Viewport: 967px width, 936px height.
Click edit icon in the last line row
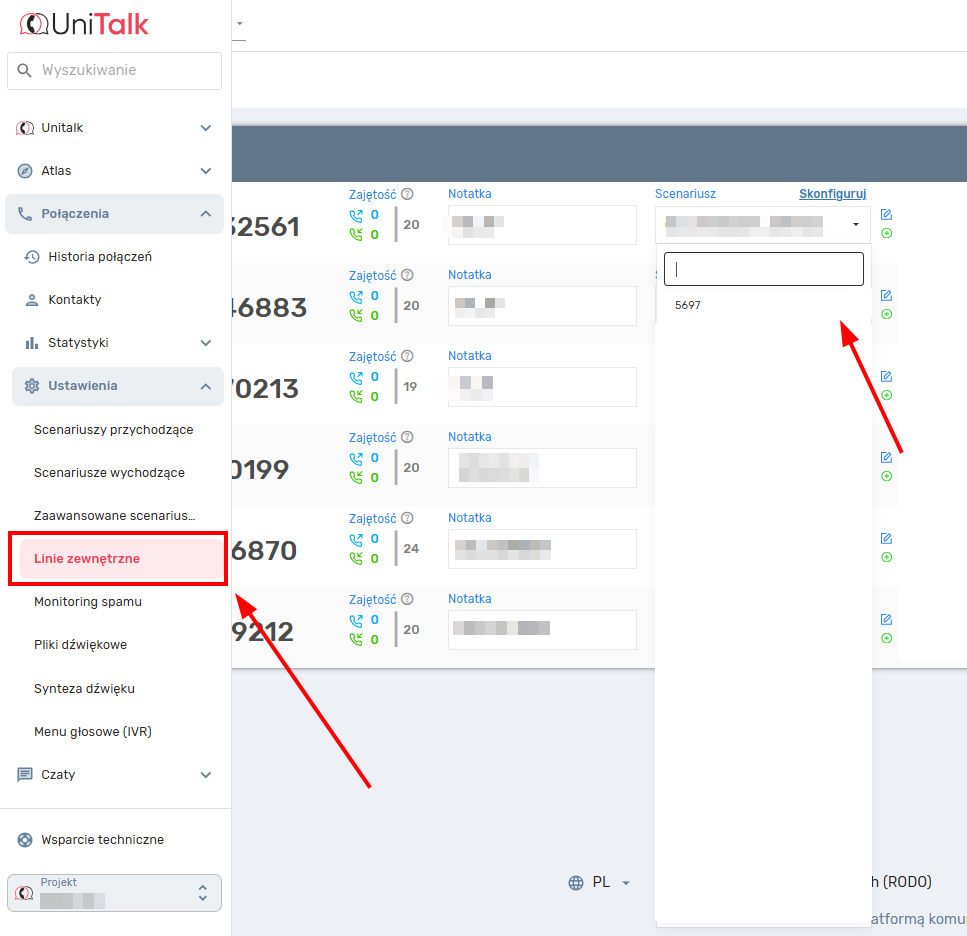click(886, 619)
